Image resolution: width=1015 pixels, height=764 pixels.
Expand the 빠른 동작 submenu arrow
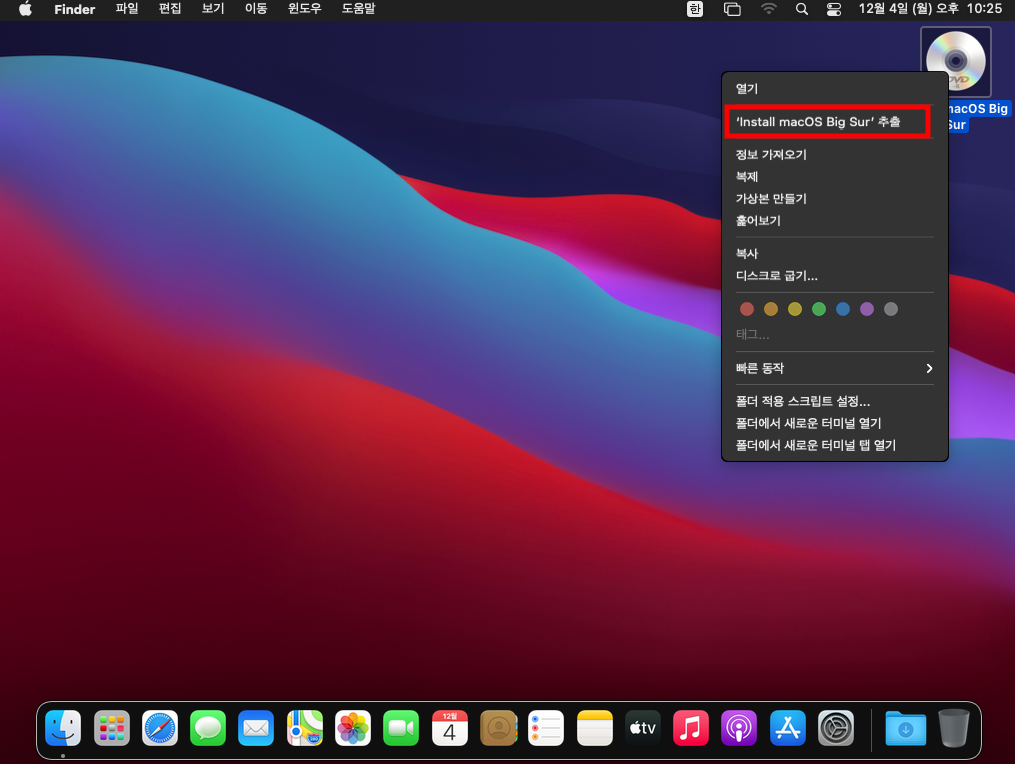coord(929,368)
